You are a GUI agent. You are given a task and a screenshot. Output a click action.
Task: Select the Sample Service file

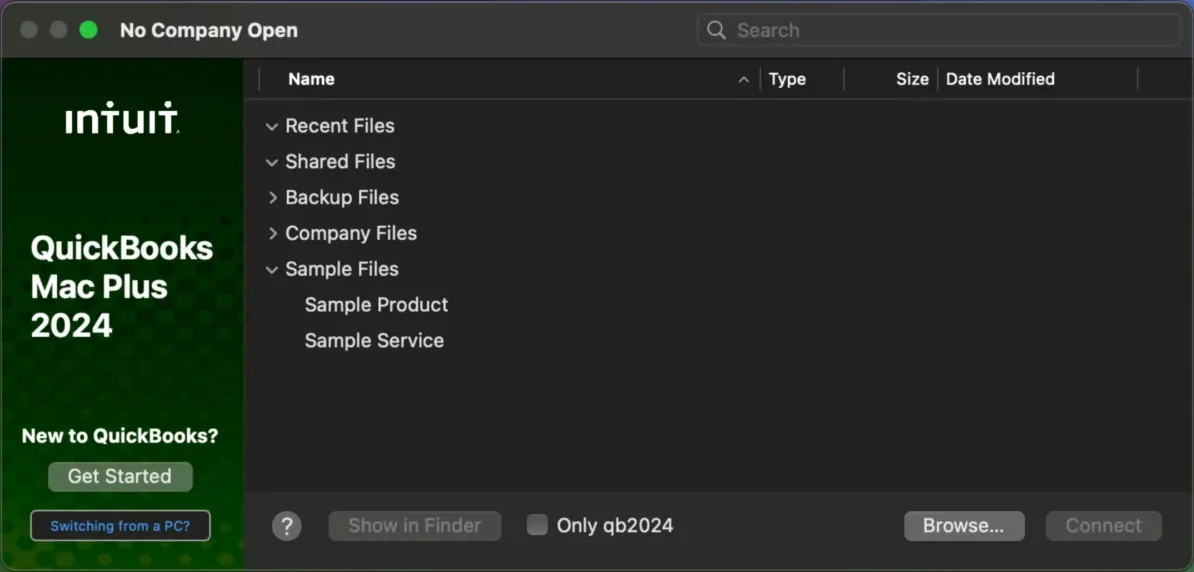click(x=374, y=341)
